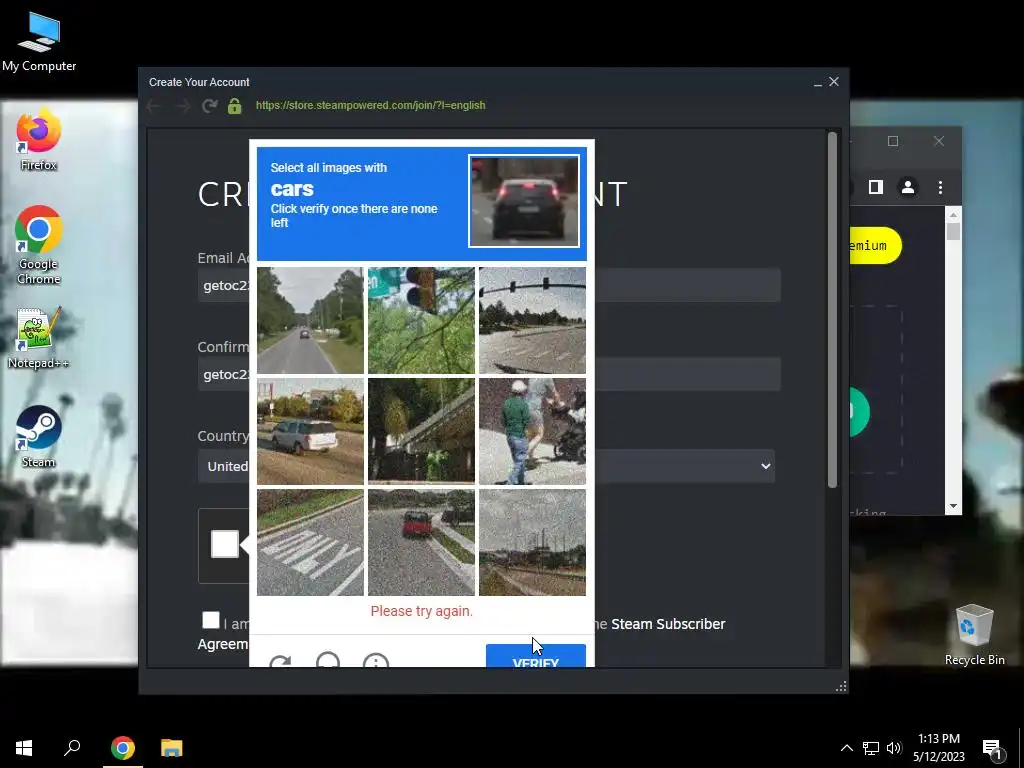
Task: Click the store.steampowered.com URL text
Action: [x=370, y=105]
